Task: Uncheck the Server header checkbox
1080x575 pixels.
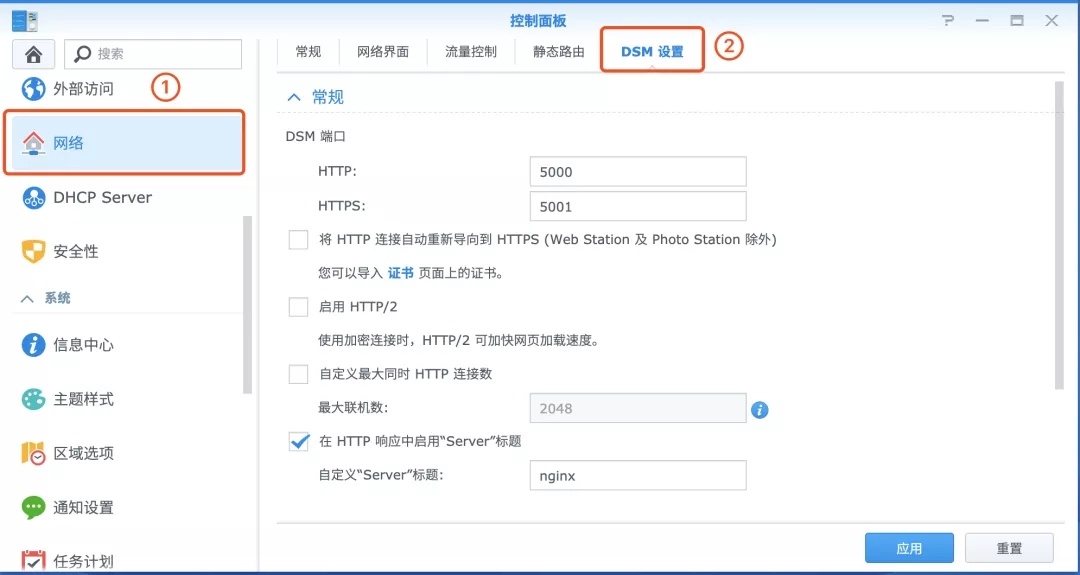Action: (x=298, y=441)
